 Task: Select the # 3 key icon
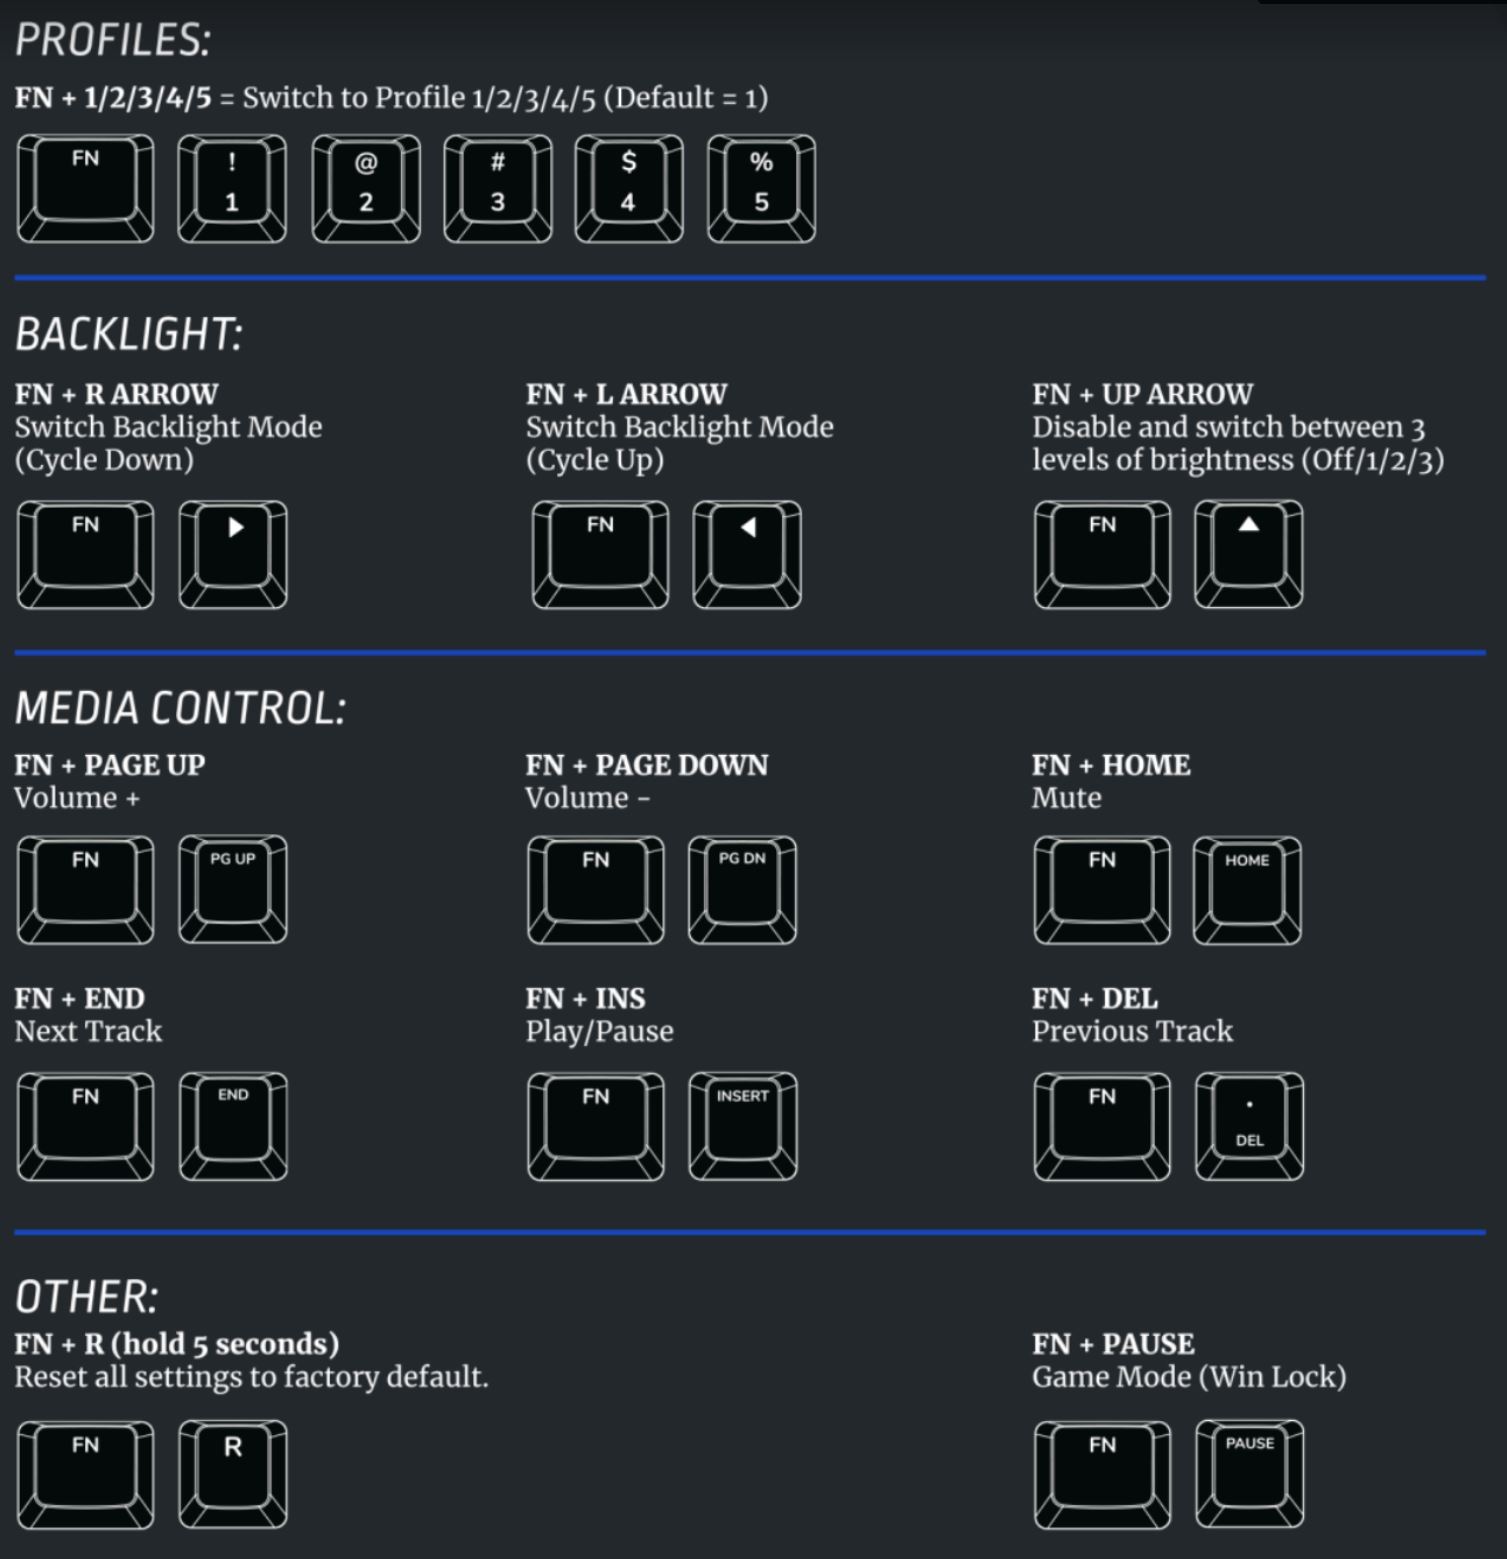[498, 189]
